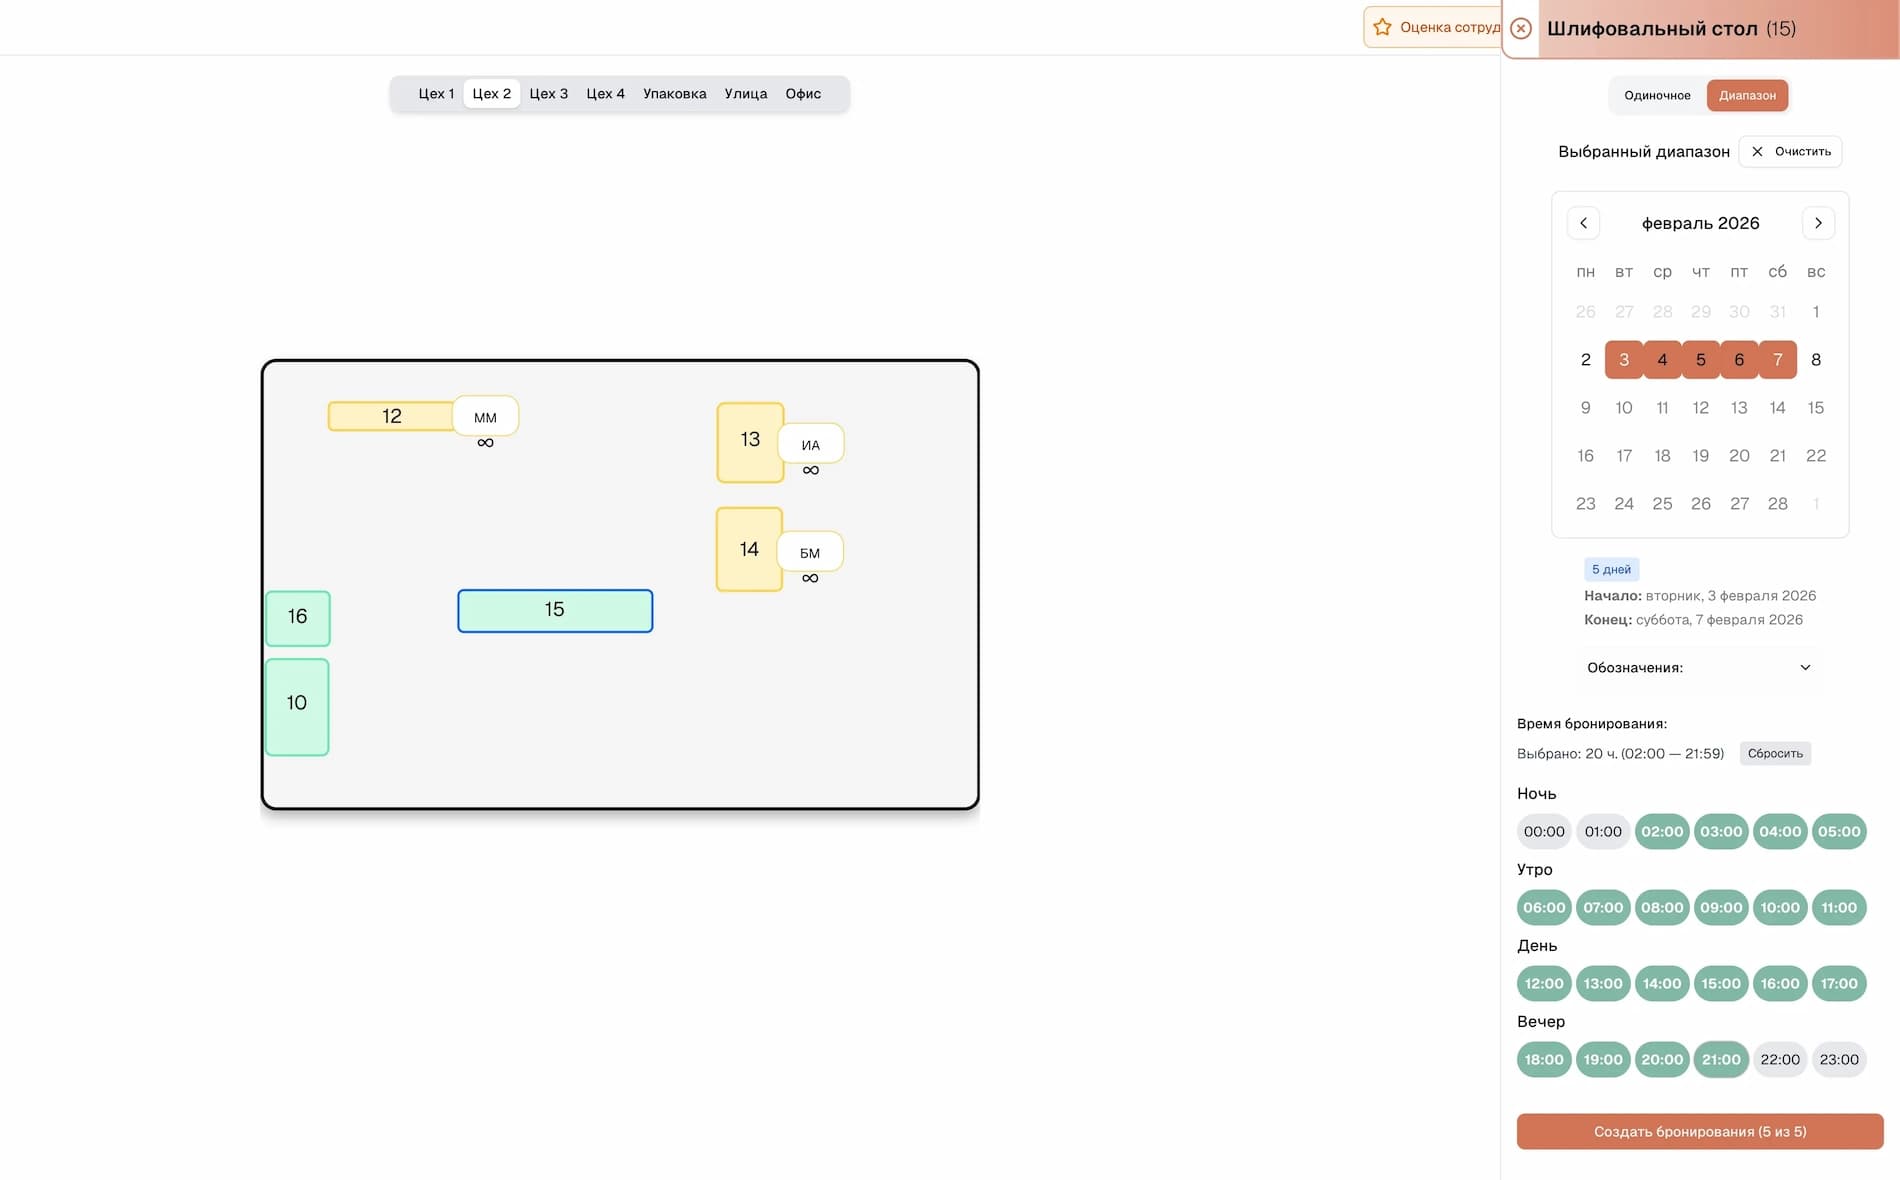The height and width of the screenshot is (1180, 1900).
Task: Click the infinity icon under the БМ badge
Action: point(811,578)
